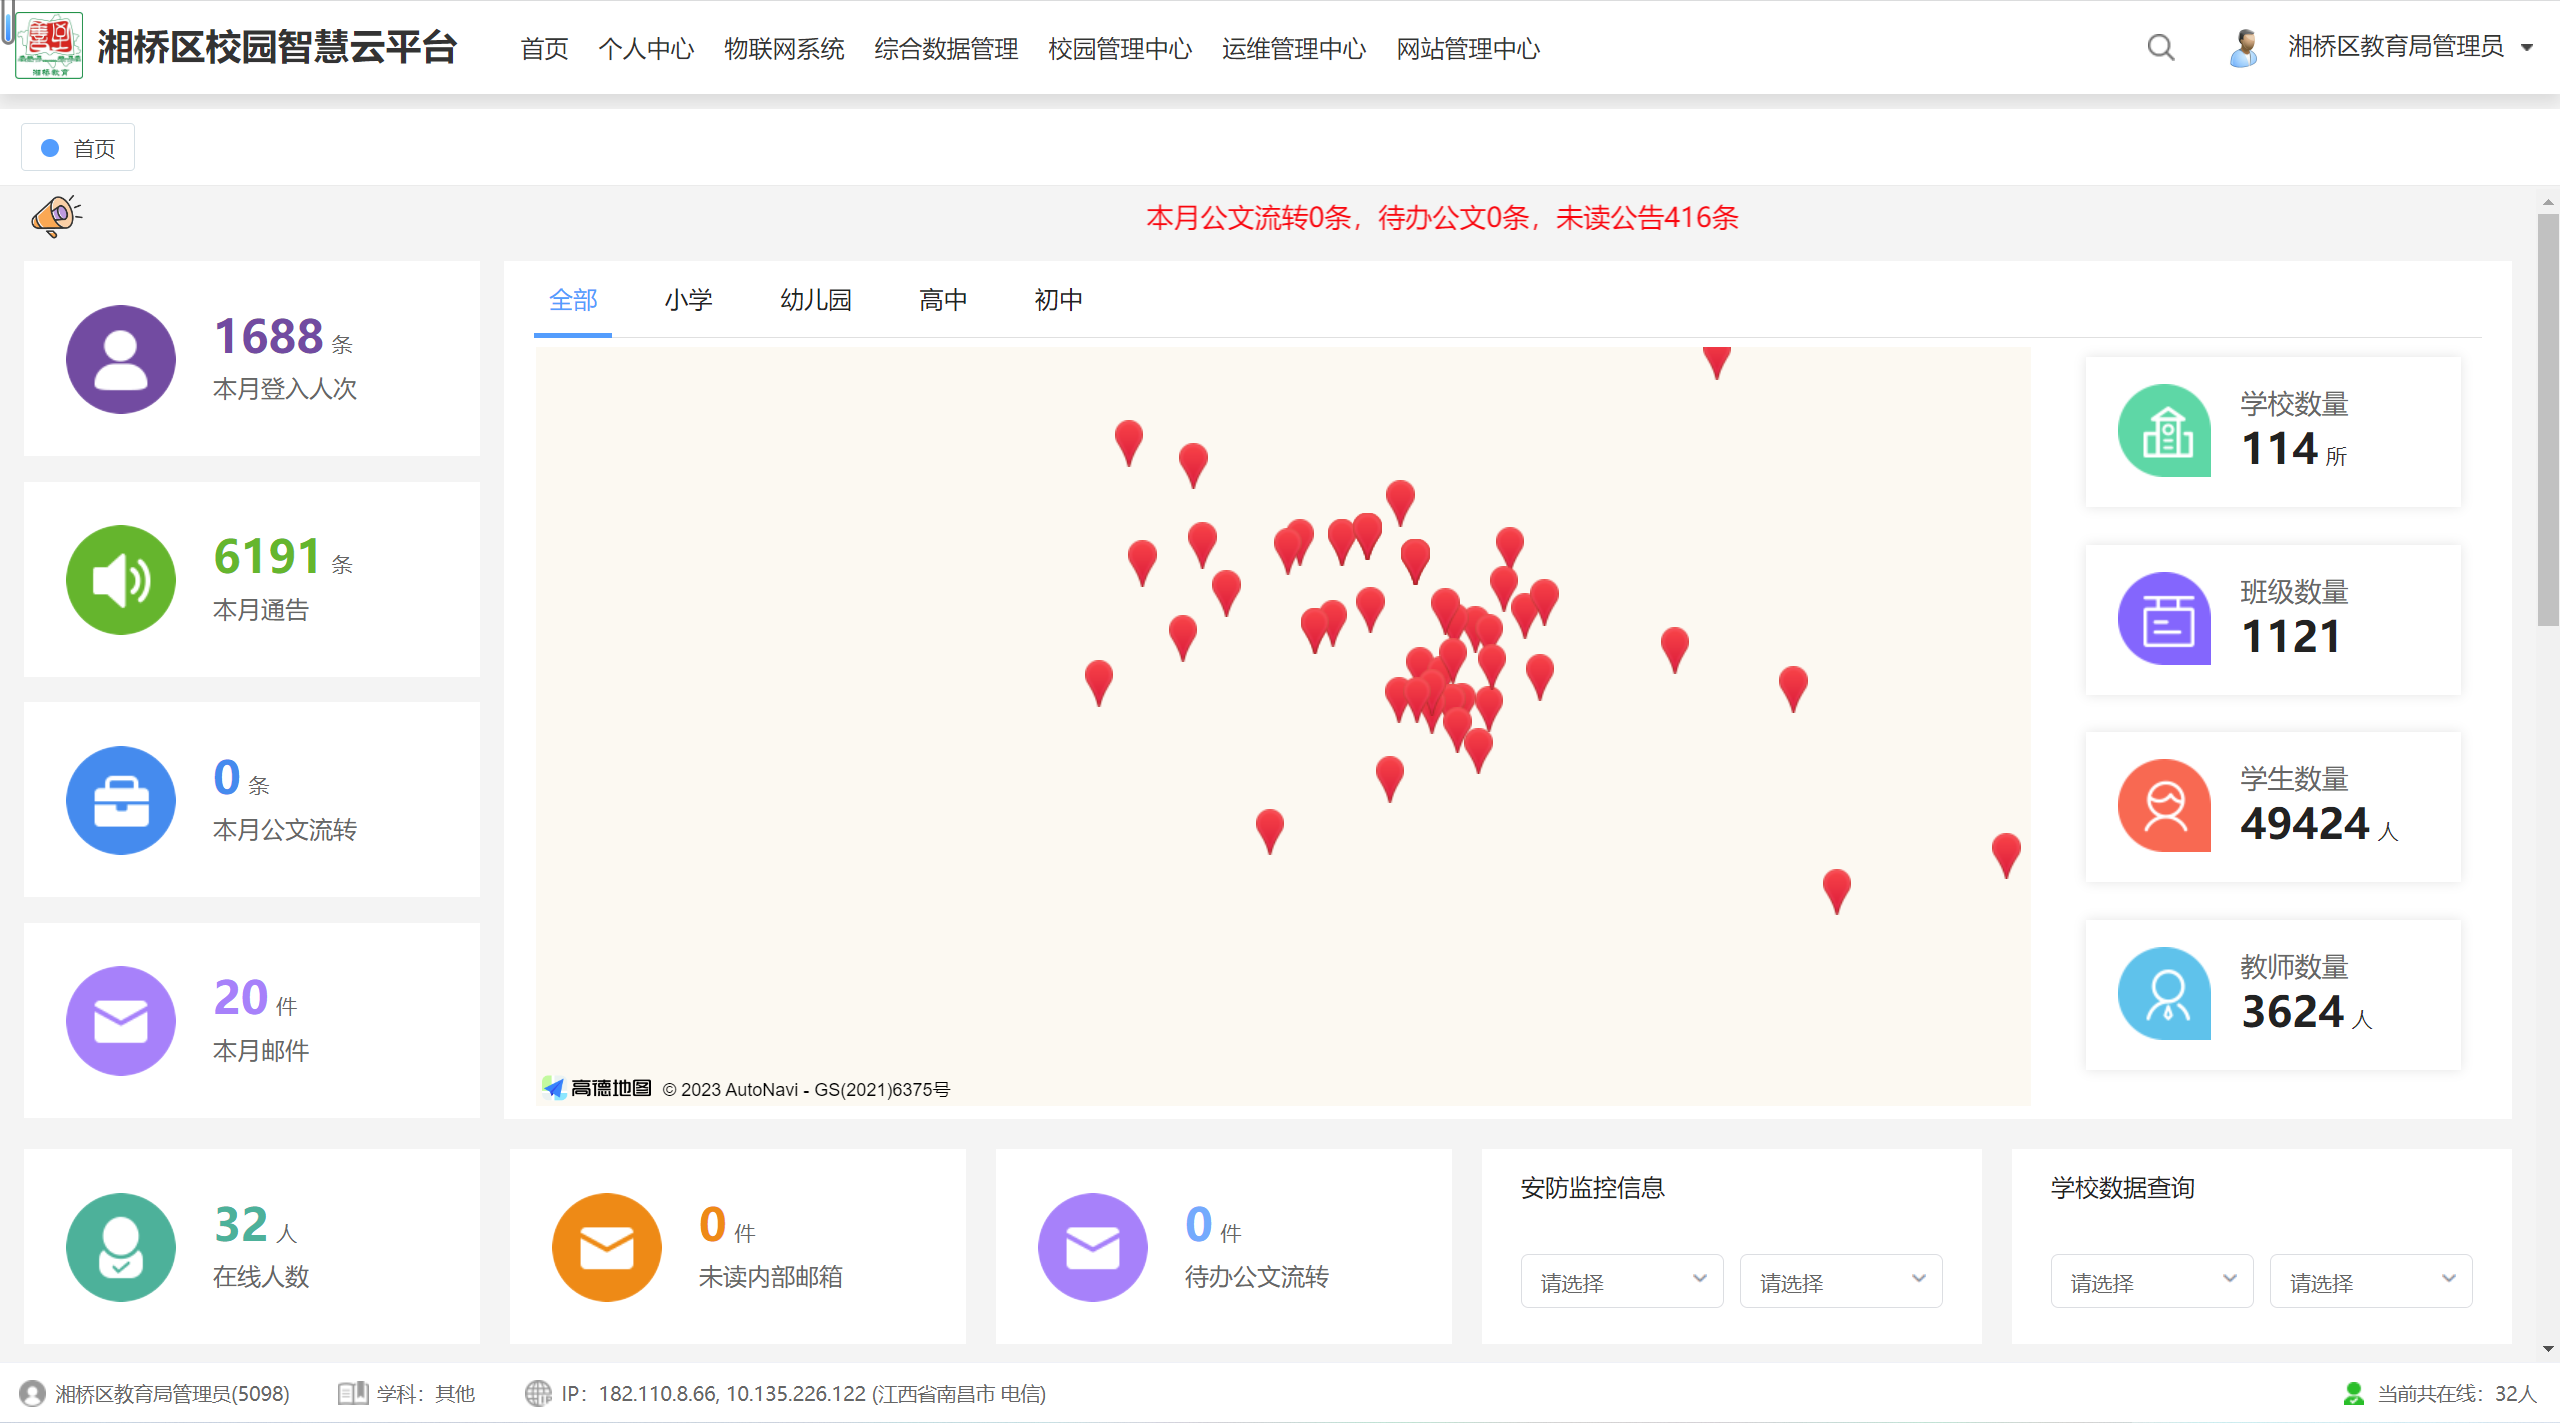Open the 请选择 dropdown under 学校数据查询
Viewport: 2560px width, 1423px height.
tap(2151, 1281)
